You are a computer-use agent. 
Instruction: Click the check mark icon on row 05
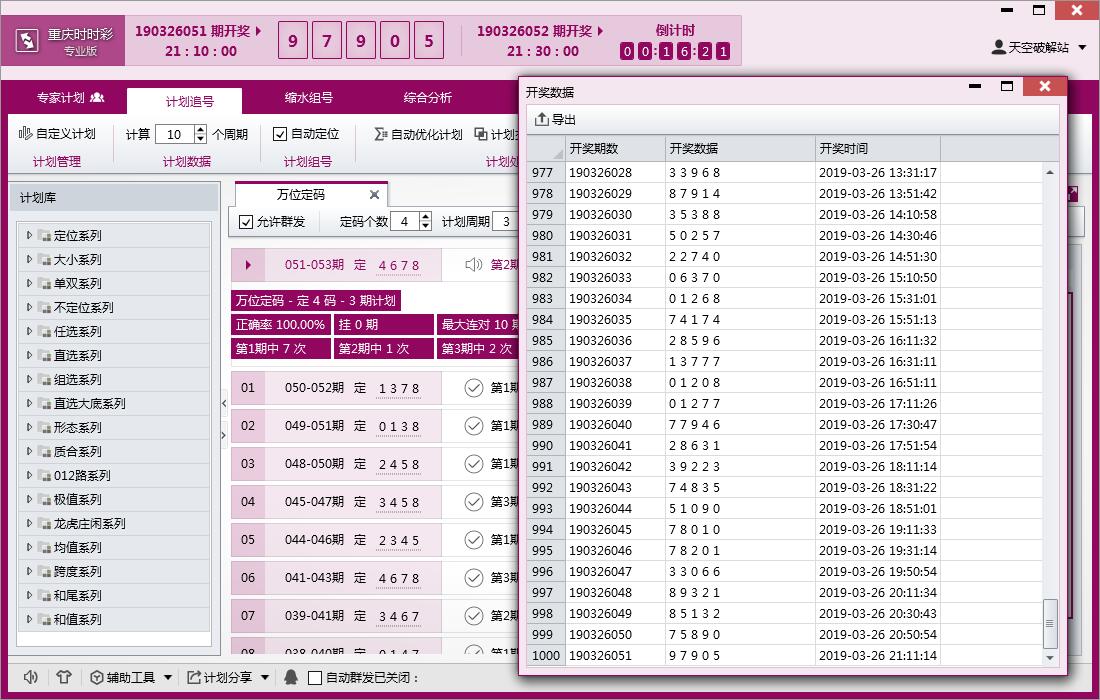tap(474, 539)
